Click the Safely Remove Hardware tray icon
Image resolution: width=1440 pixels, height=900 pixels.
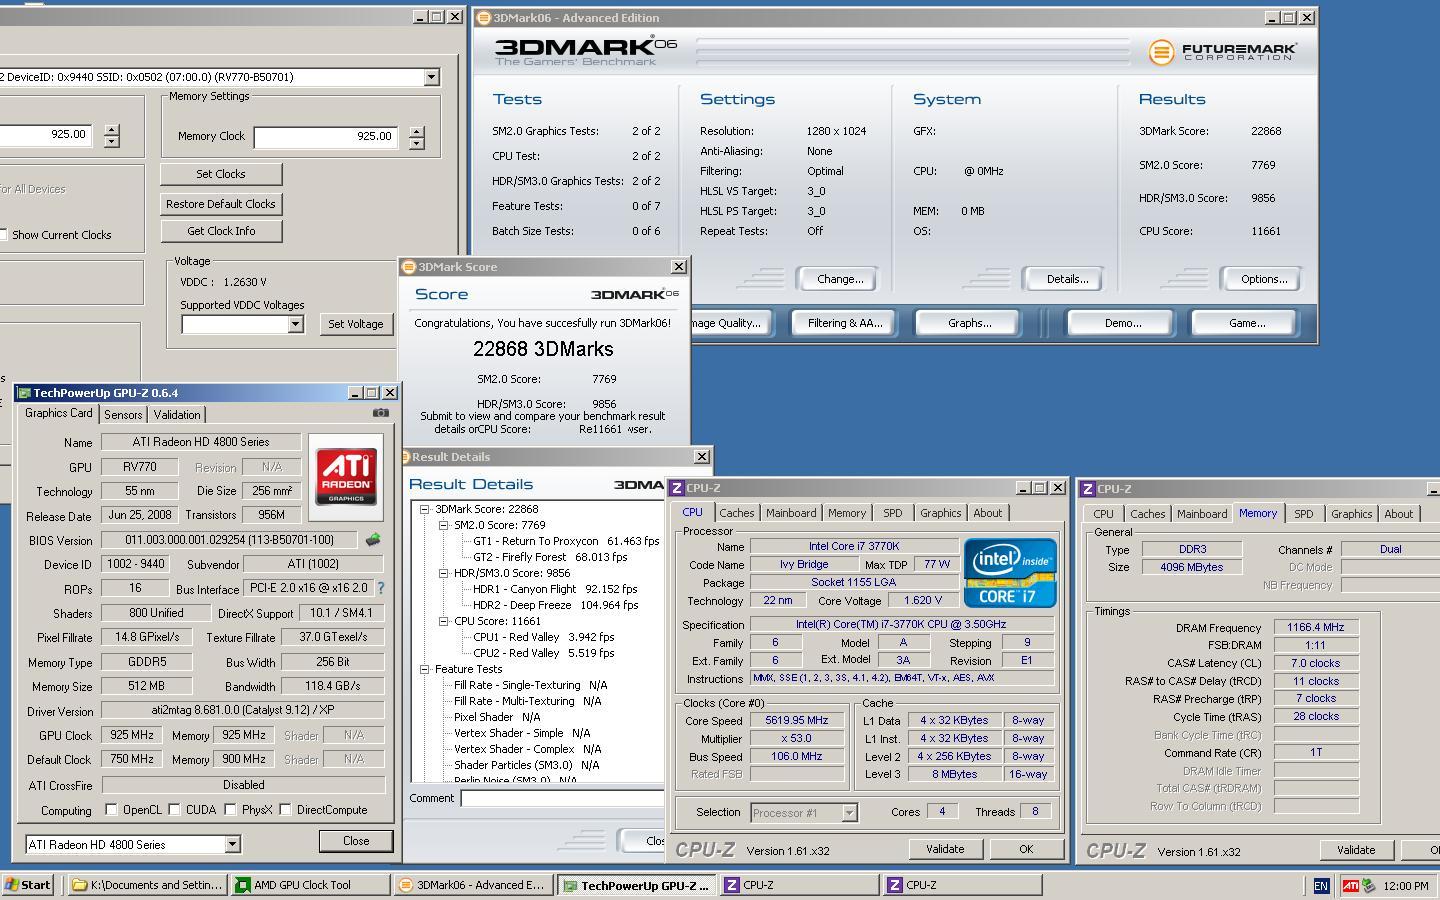click(x=1368, y=885)
